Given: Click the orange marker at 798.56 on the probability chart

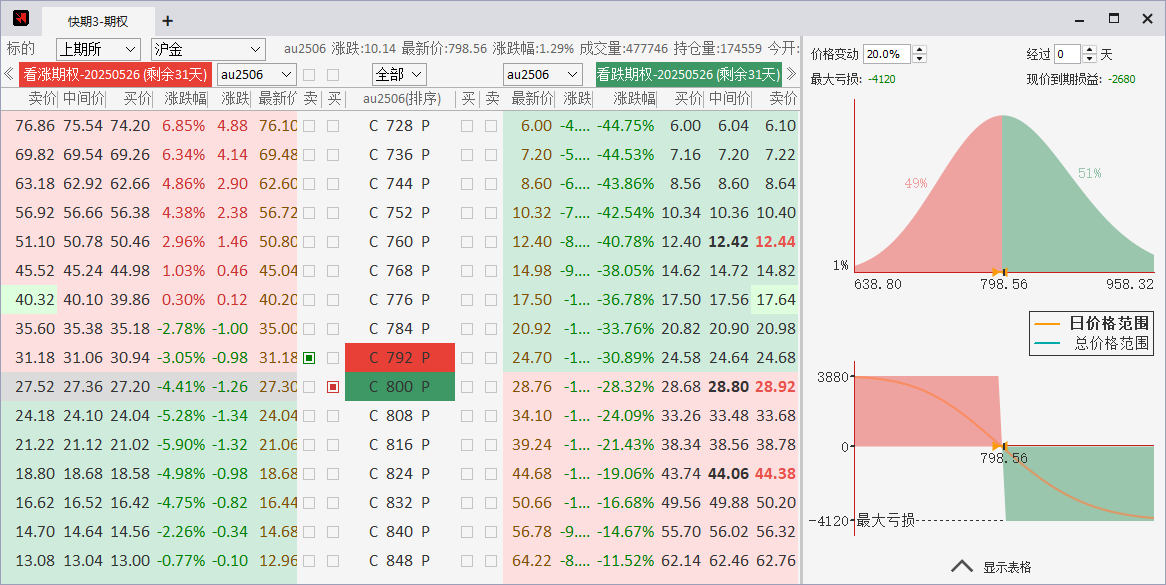Looking at the screenshot, I should (x=996, y=272).
